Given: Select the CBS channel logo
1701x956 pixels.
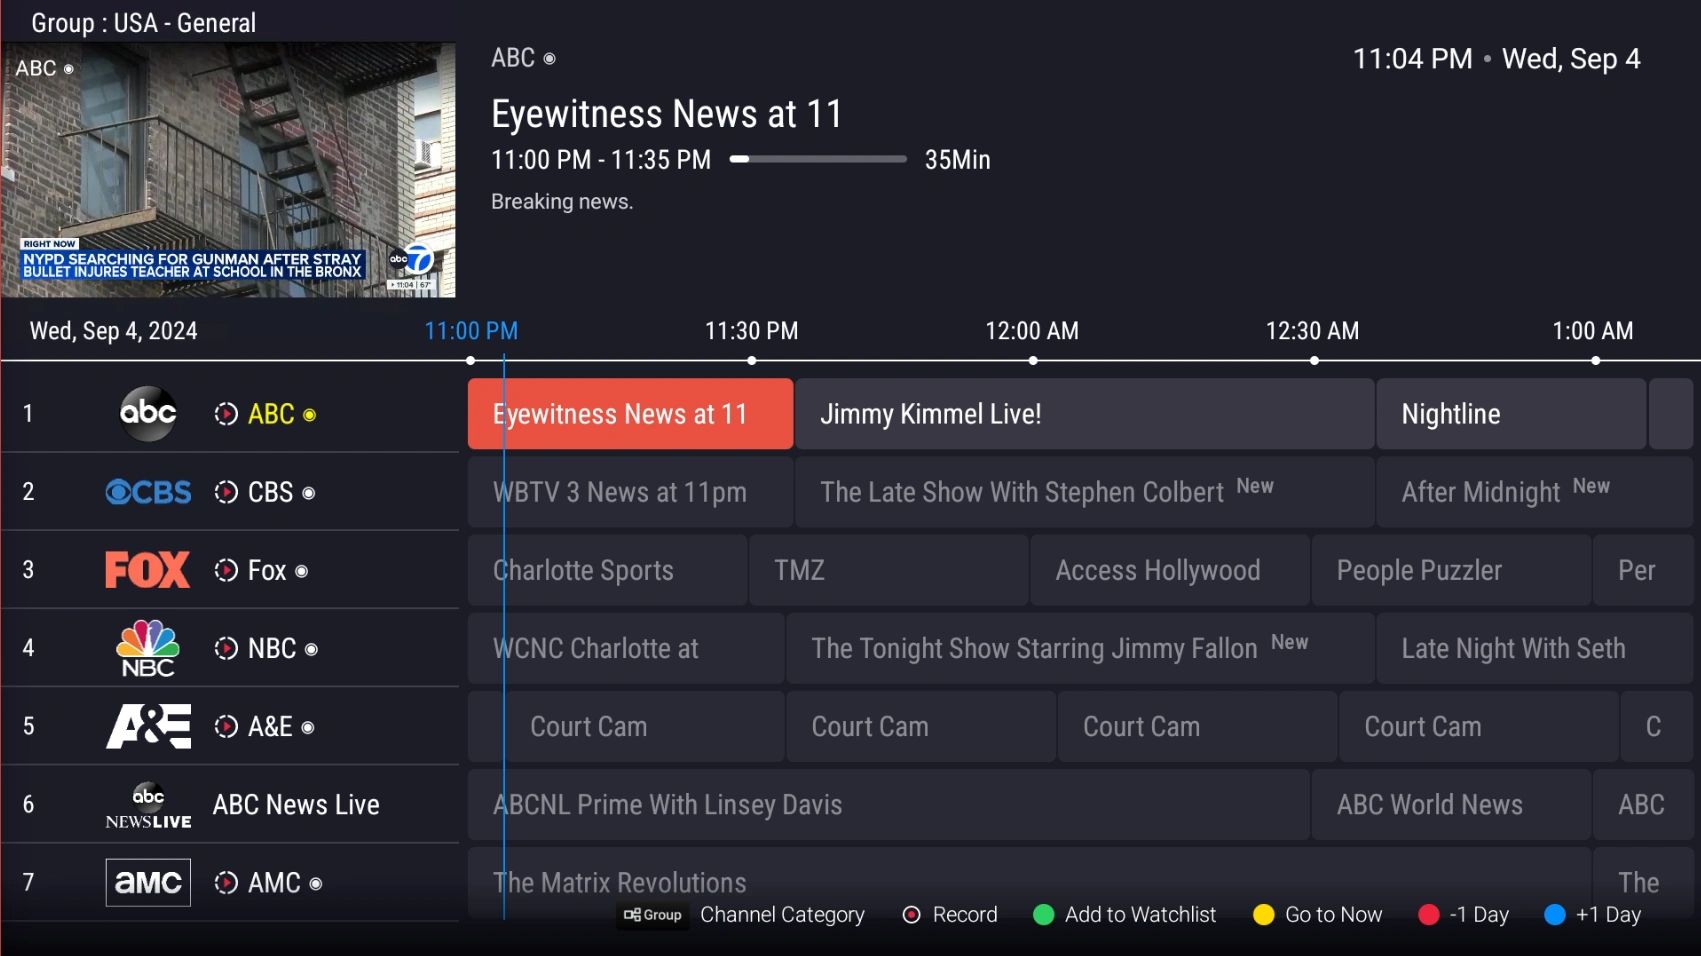Looking at the screenshot, I should tap(148, 492).
